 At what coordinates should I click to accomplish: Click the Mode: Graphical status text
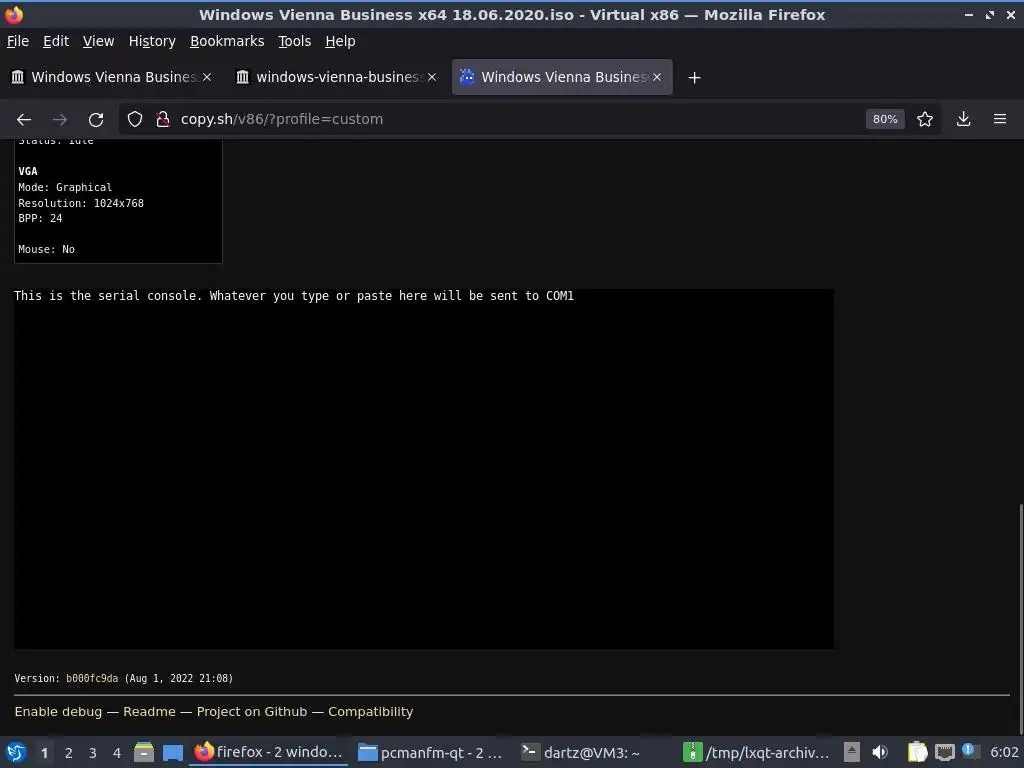click(65, 187)
